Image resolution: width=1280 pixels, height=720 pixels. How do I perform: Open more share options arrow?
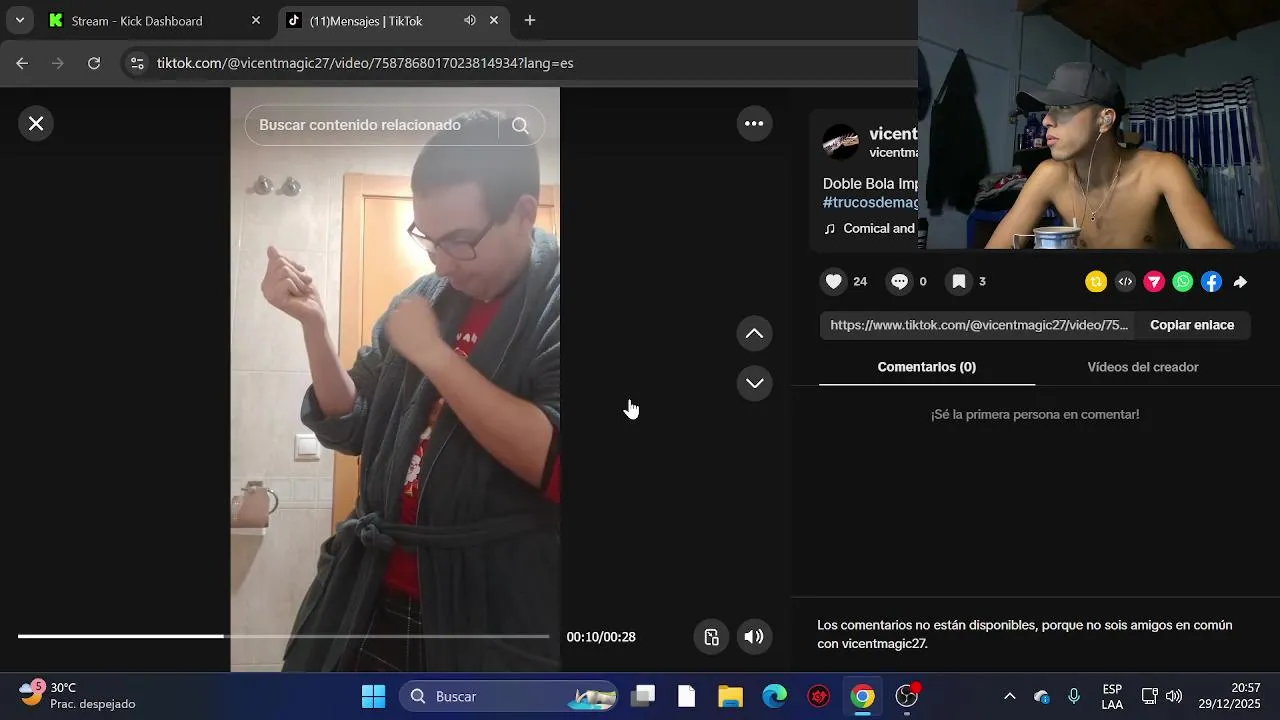pyautogui.click(x=1240, y=282)
